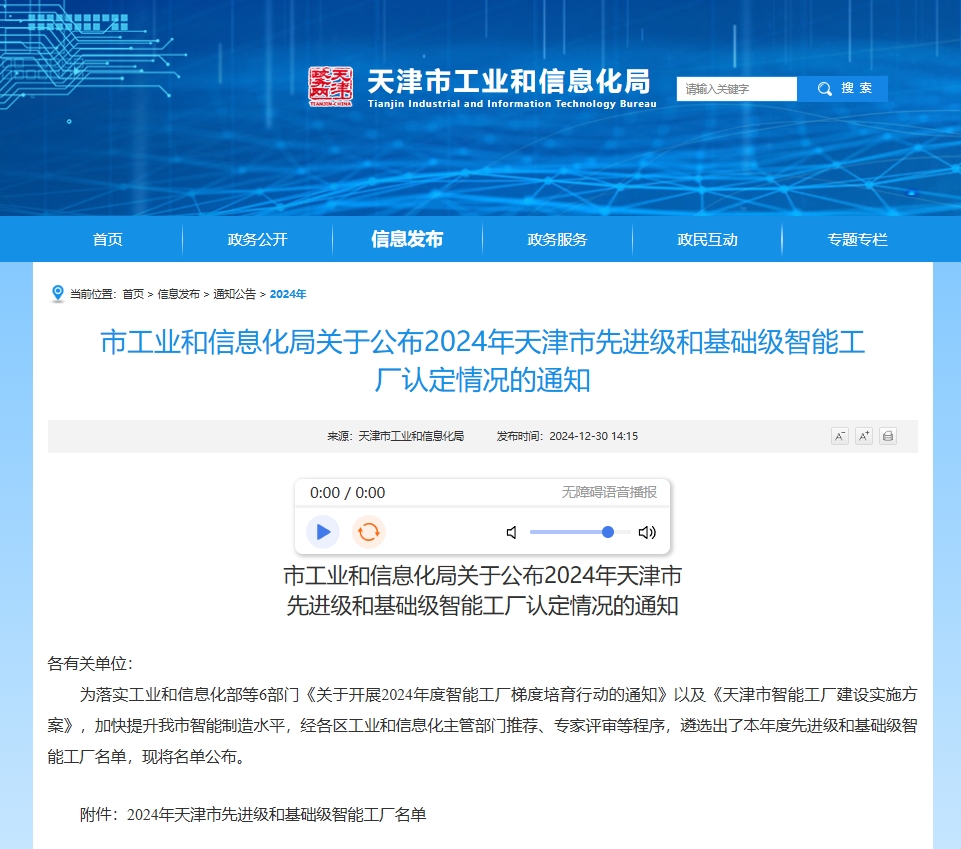This screenshot has width=961, height=849.
Task: Adjust the audio volume slider
Action: (x=608, y=532)
